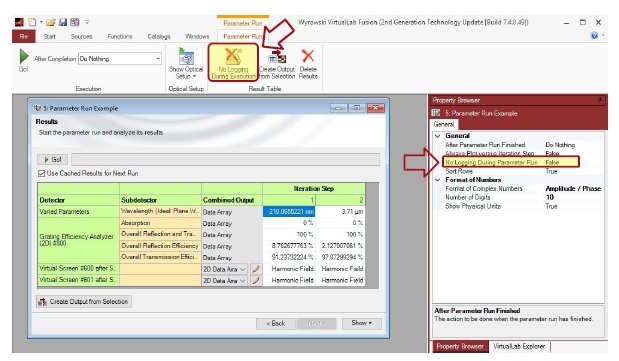This screenshot has width=619, height=361.
Task: Select the Overall Reflection Efficiency subdetector row
Action: coord(160,246)
